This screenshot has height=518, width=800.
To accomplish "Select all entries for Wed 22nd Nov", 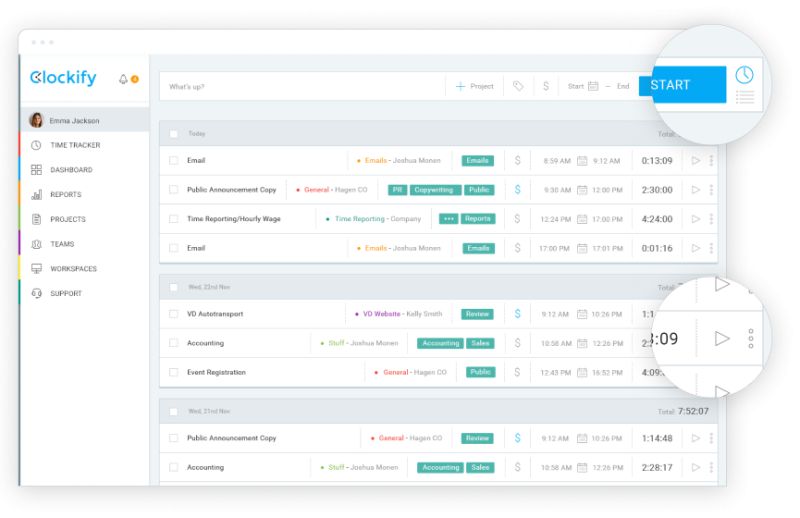I will coord(174,287).
